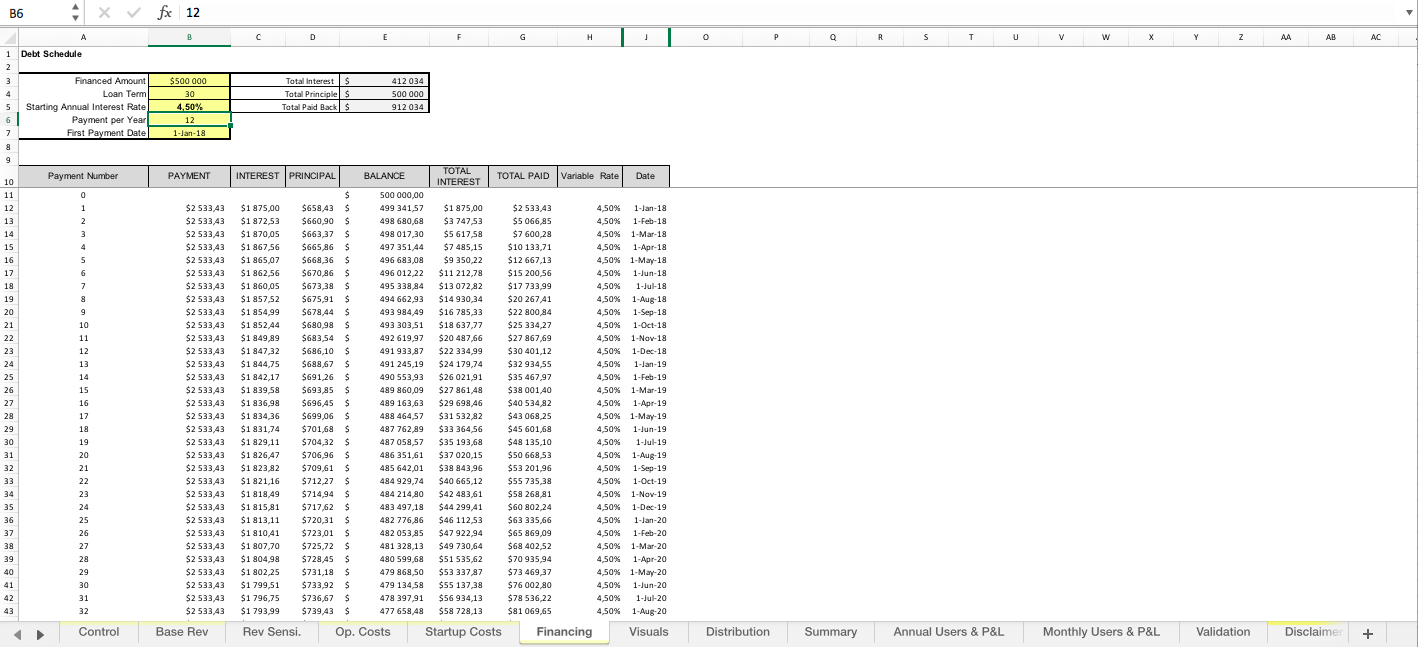Select column AC header
This screenshot has width=1418, height=647.
pyautogui.click(x=1375, y=37)
